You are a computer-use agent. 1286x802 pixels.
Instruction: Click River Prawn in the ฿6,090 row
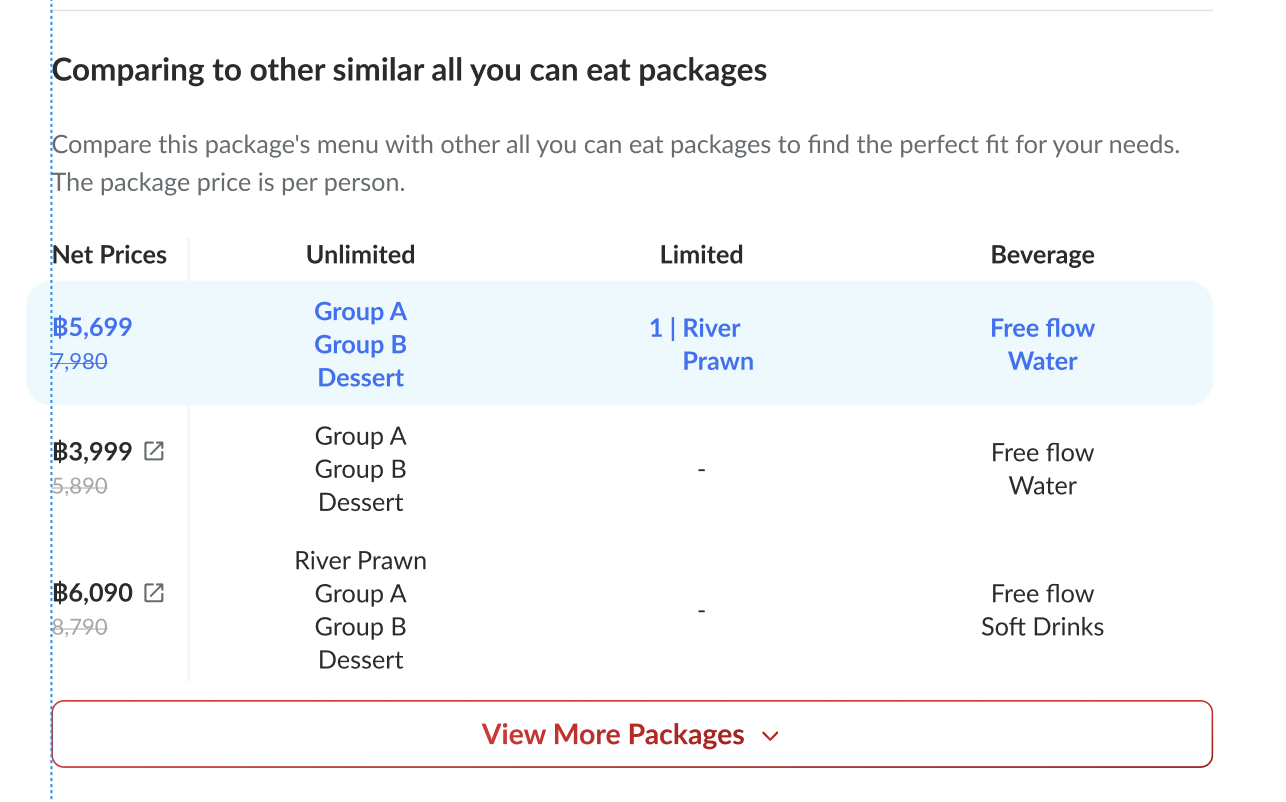pyautogui.click(x=360, y=561)
